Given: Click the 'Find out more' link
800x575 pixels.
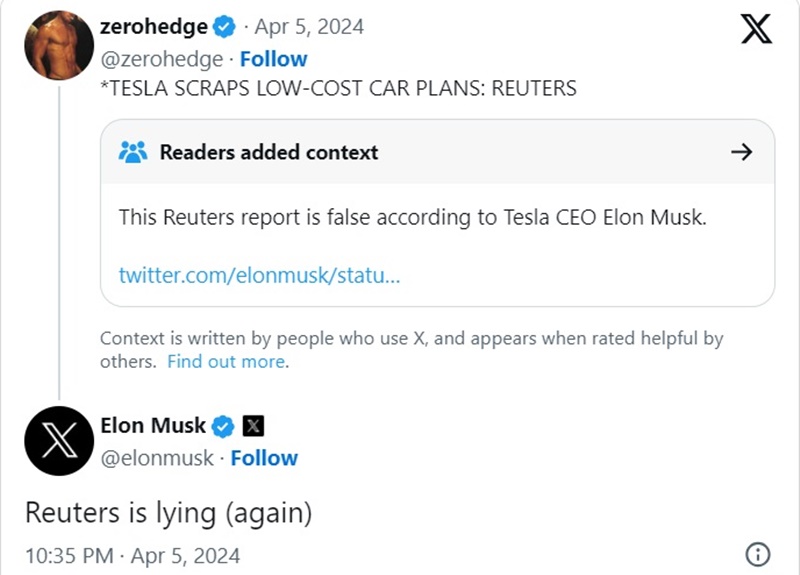Looking at the screenshot, I should pos(226,362).
